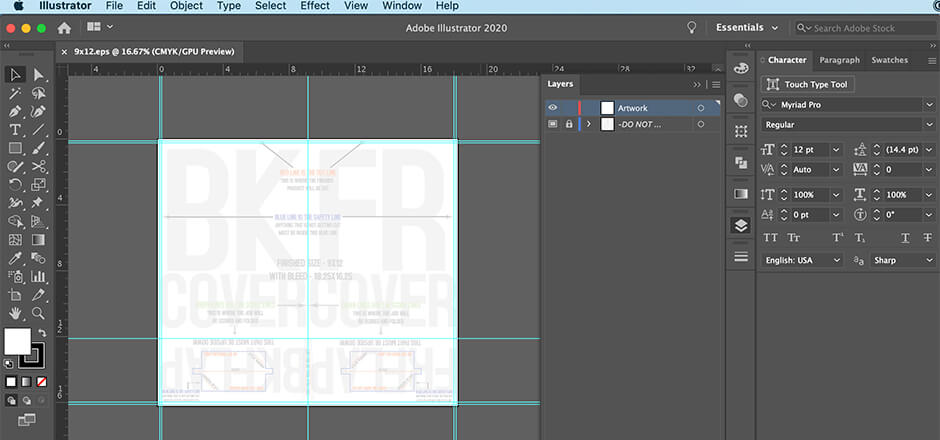Open the Essentials workspace switcher
Viewport: 940px width, 440px height.
[x=747, y=28]
